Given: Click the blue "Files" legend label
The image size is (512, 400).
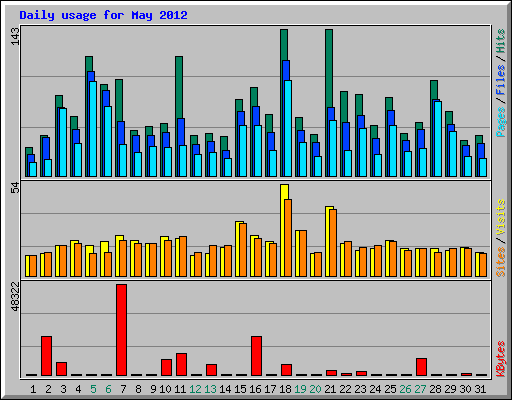Looking at the screenshot, I should [500, 80].
